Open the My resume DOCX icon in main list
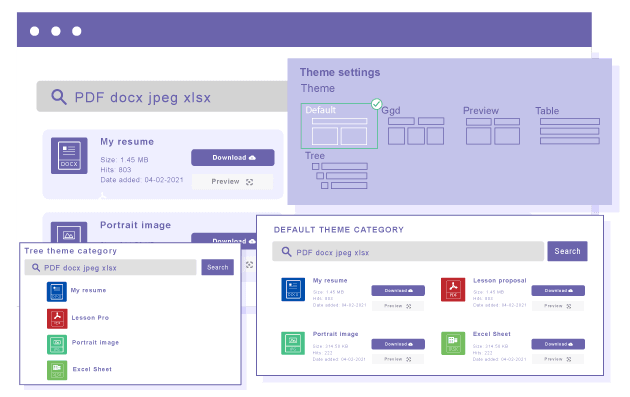The height and width of the screenshot is (397, 630). click(69, 156)
